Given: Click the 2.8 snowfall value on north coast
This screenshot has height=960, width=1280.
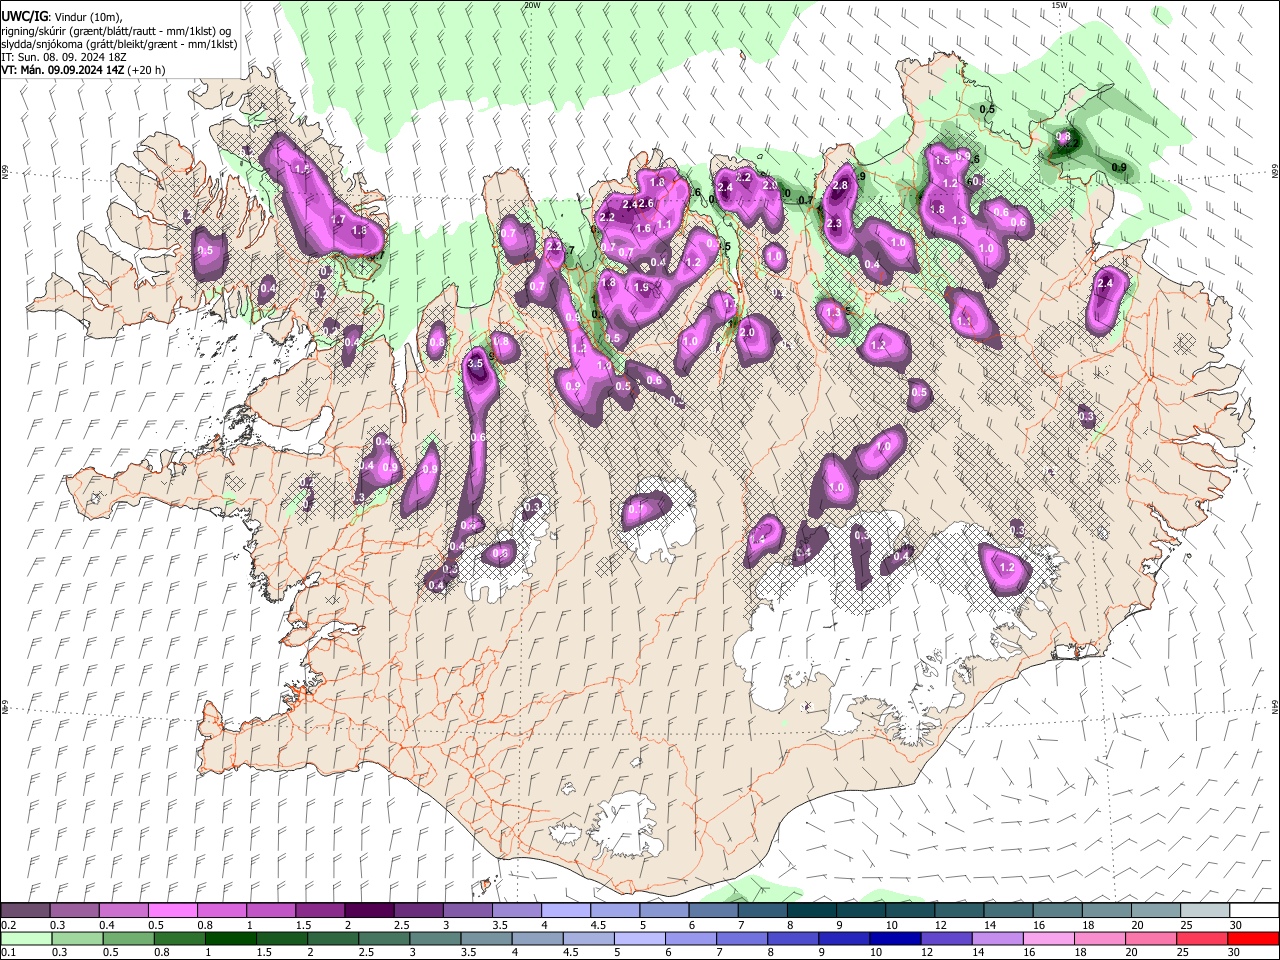Looking at the screenshot, I should pos(840,185).
